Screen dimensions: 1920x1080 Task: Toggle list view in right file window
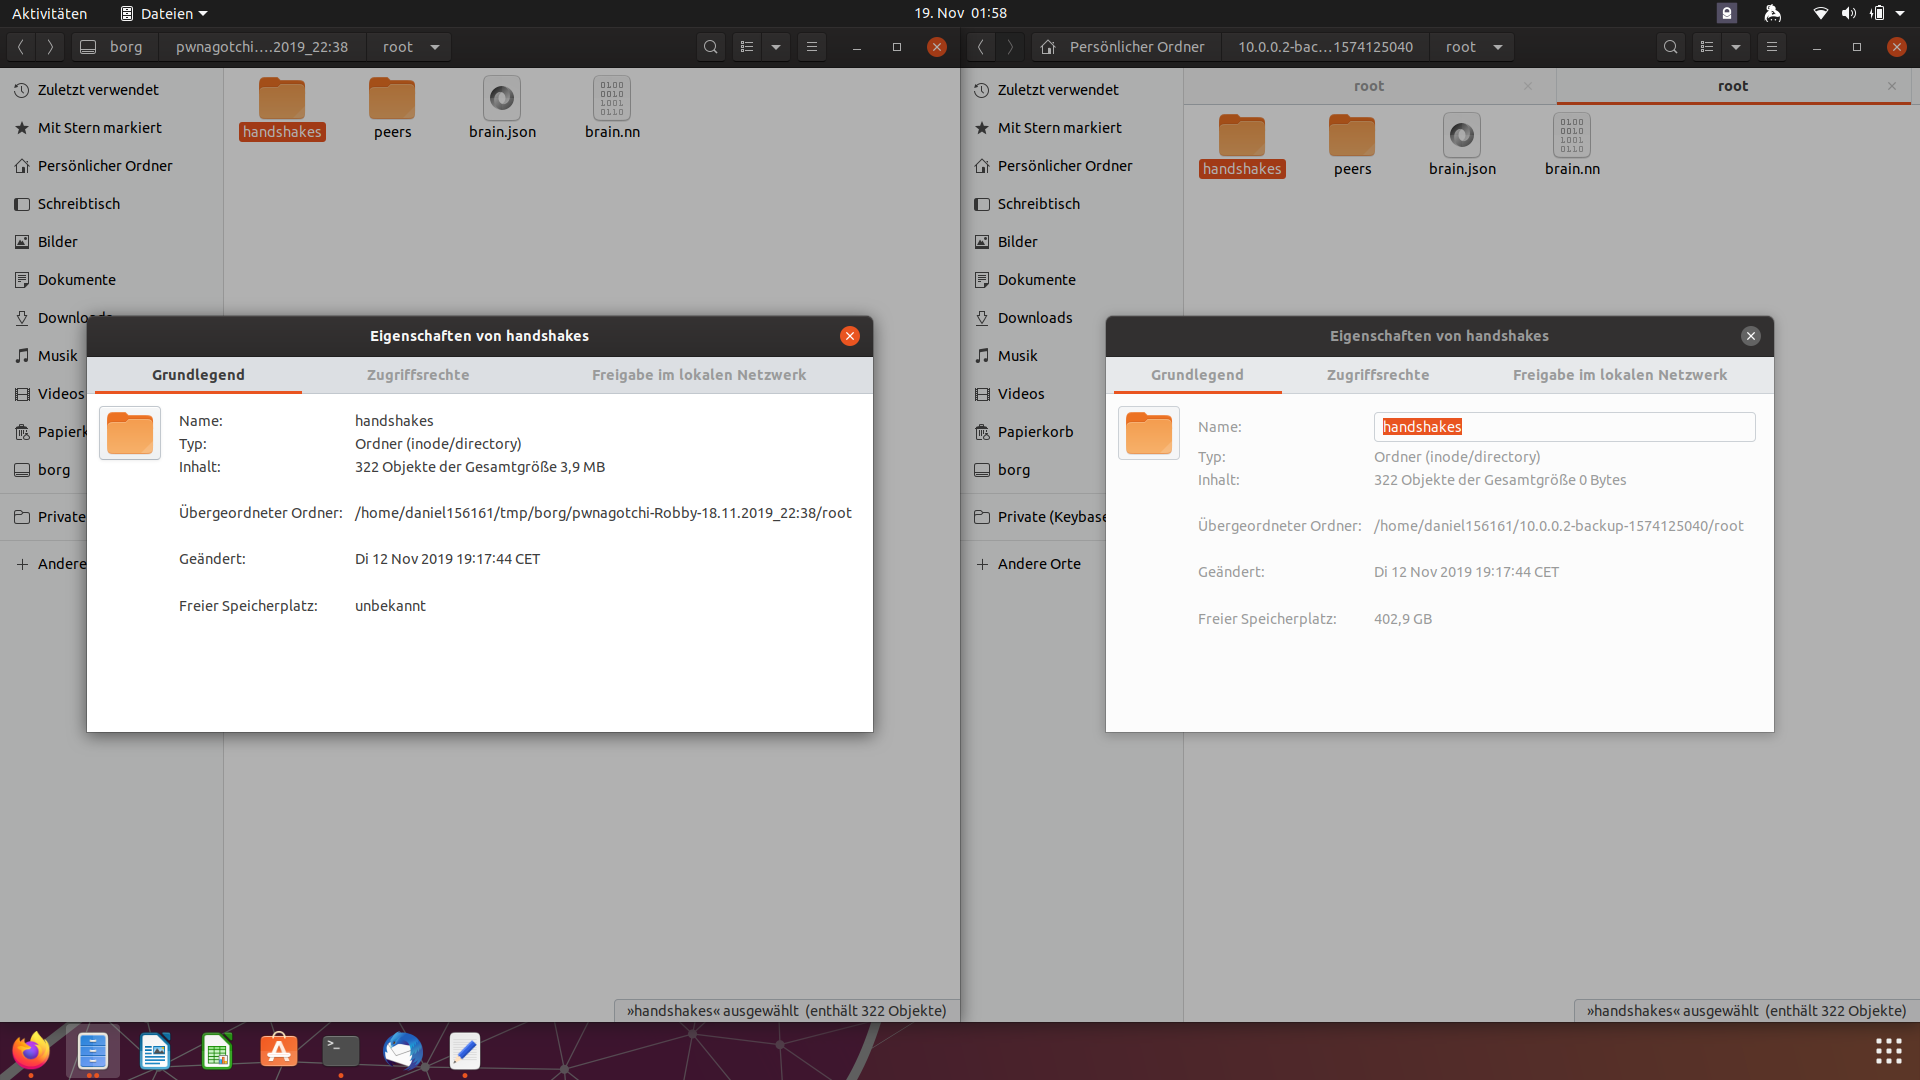[x=1707, y=47]
